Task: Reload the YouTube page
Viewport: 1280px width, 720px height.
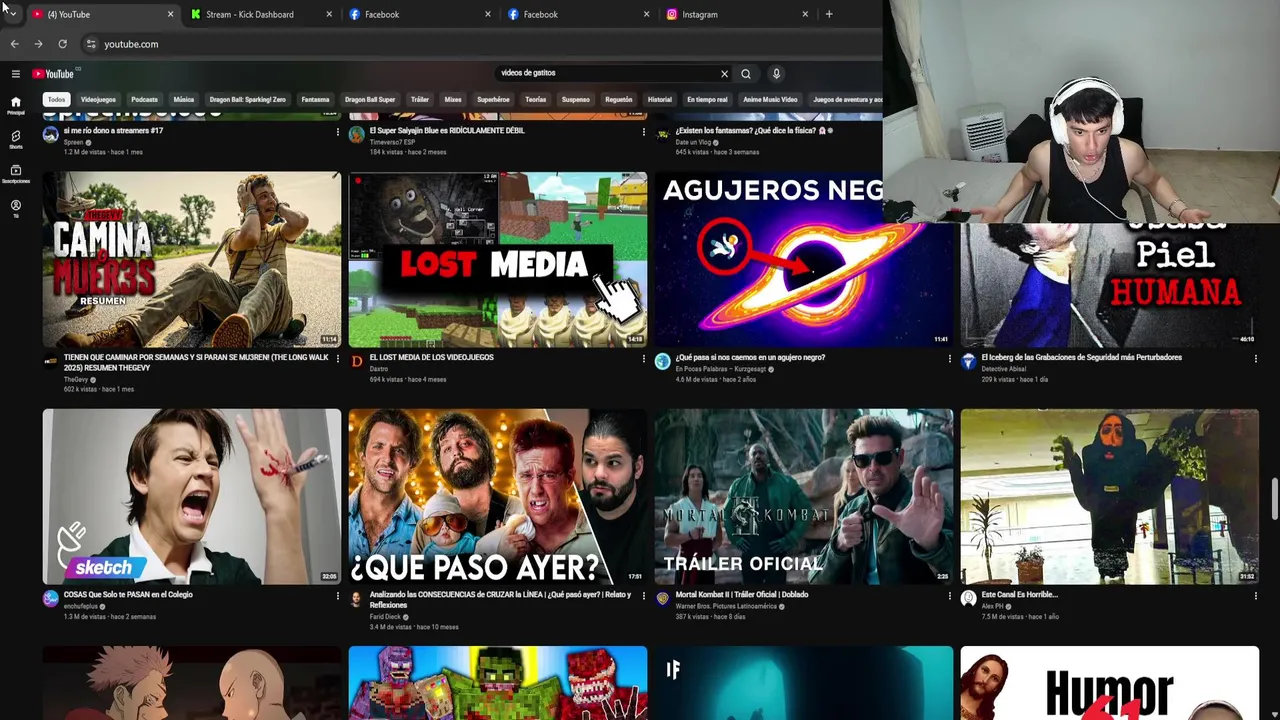Action: click(x=62, y=44)
